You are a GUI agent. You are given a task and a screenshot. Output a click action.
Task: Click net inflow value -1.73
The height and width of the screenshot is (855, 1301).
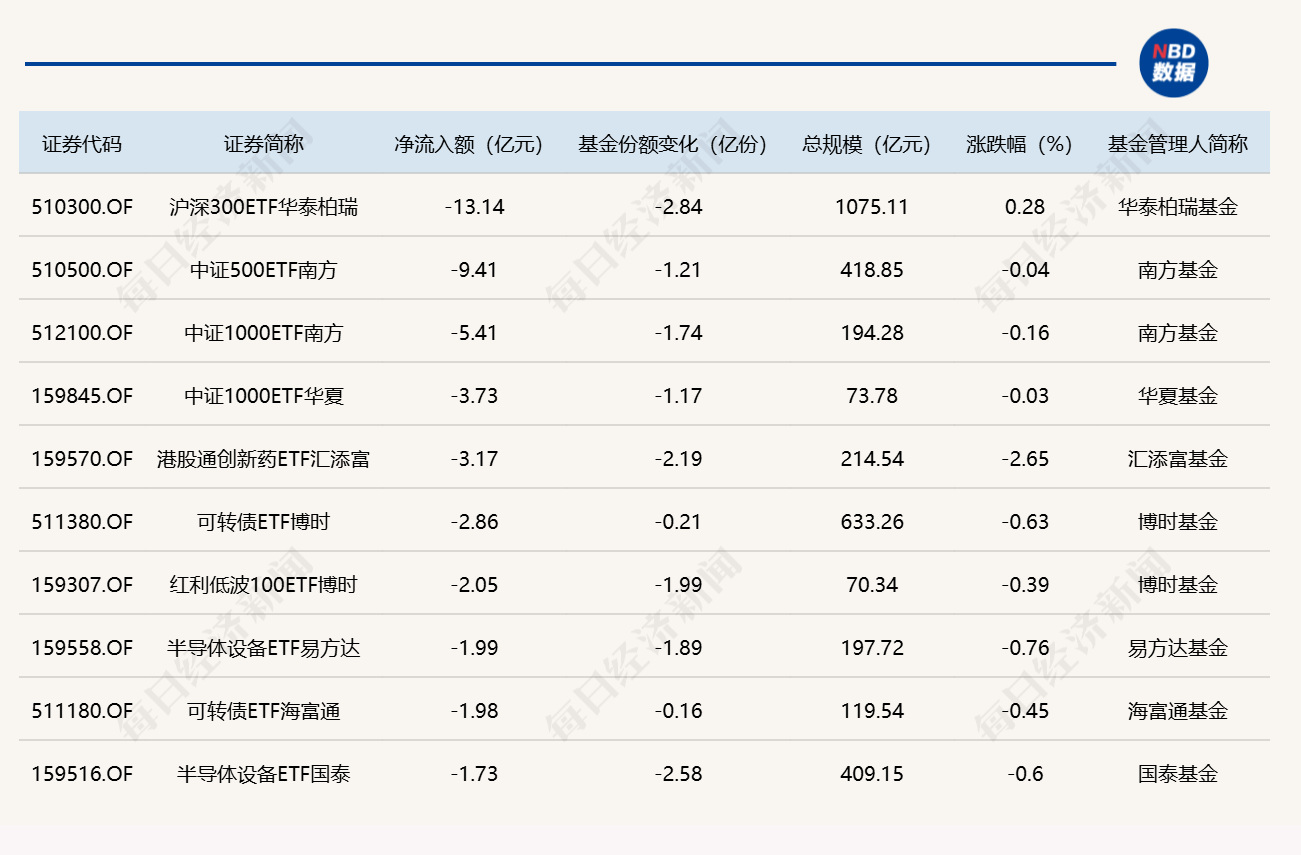point(474,774)
